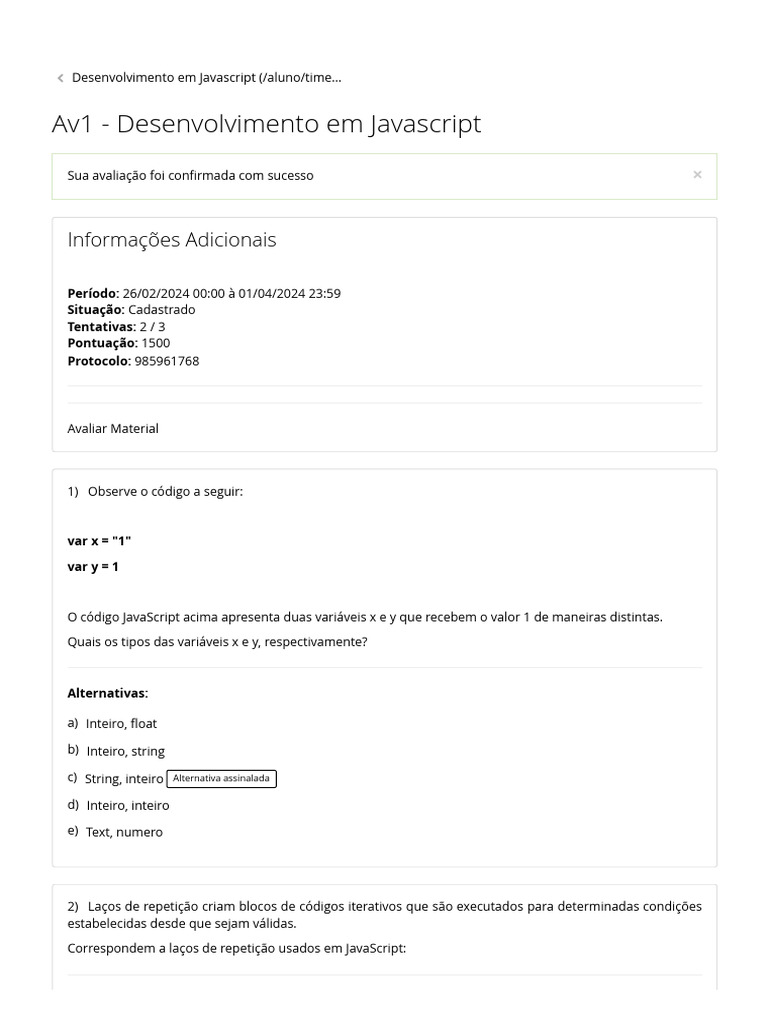
Task: Click the page title Av1 heading
Action: [266, 124]
